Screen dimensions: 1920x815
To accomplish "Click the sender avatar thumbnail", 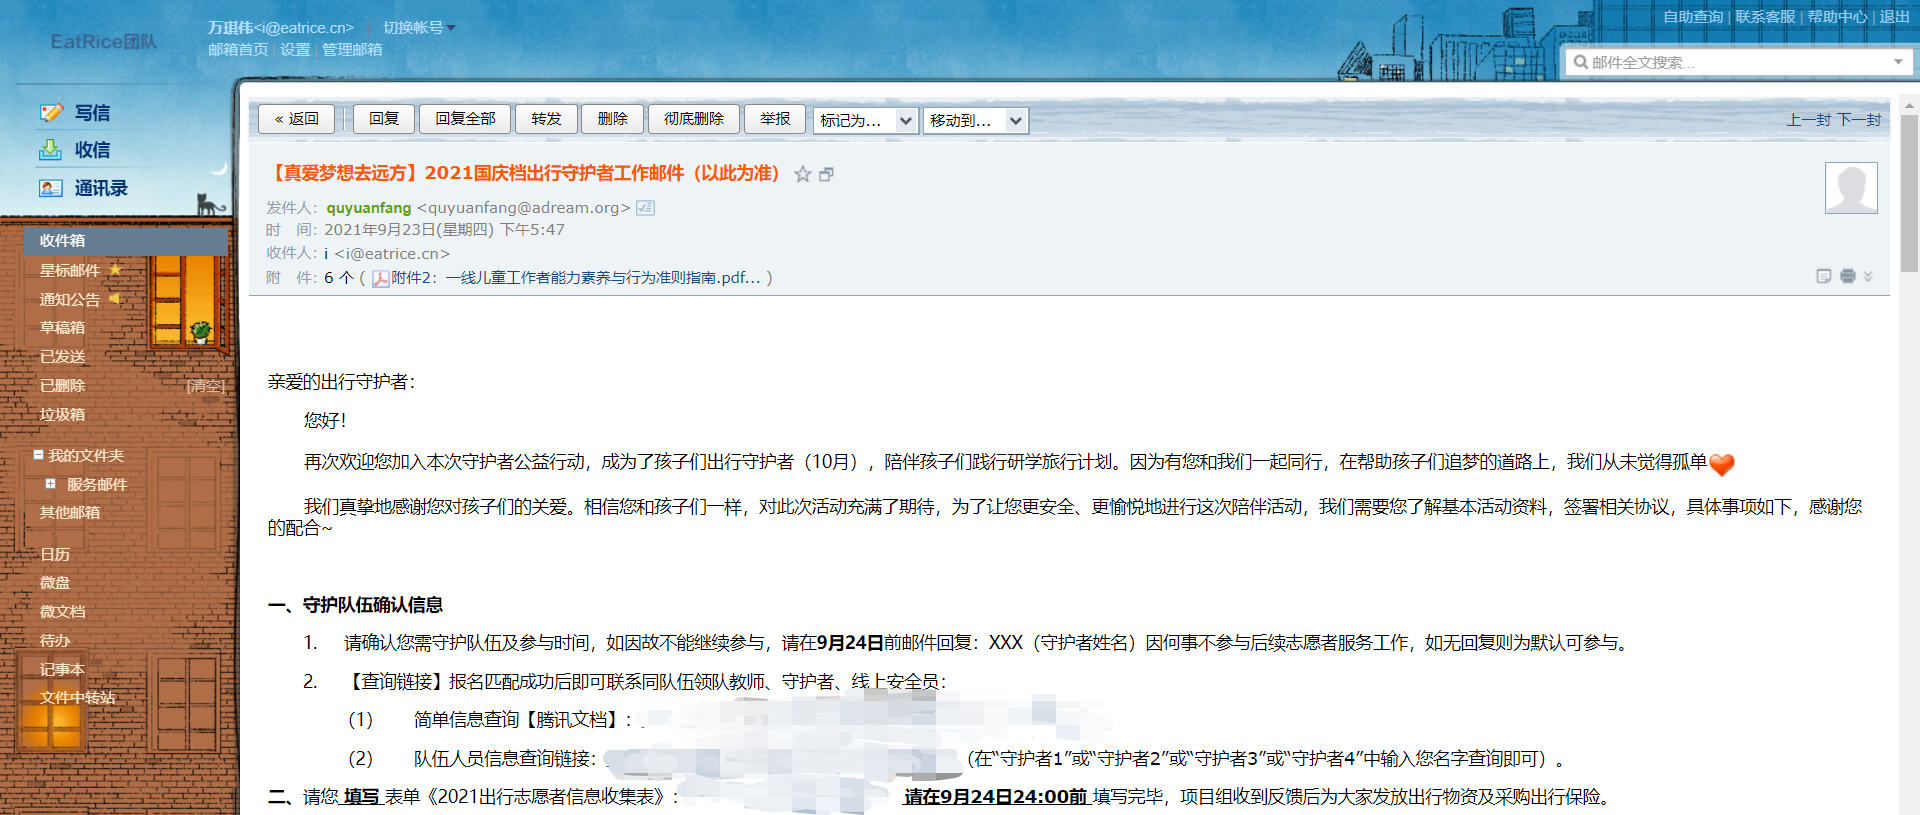I will (x=1851, y=188).
